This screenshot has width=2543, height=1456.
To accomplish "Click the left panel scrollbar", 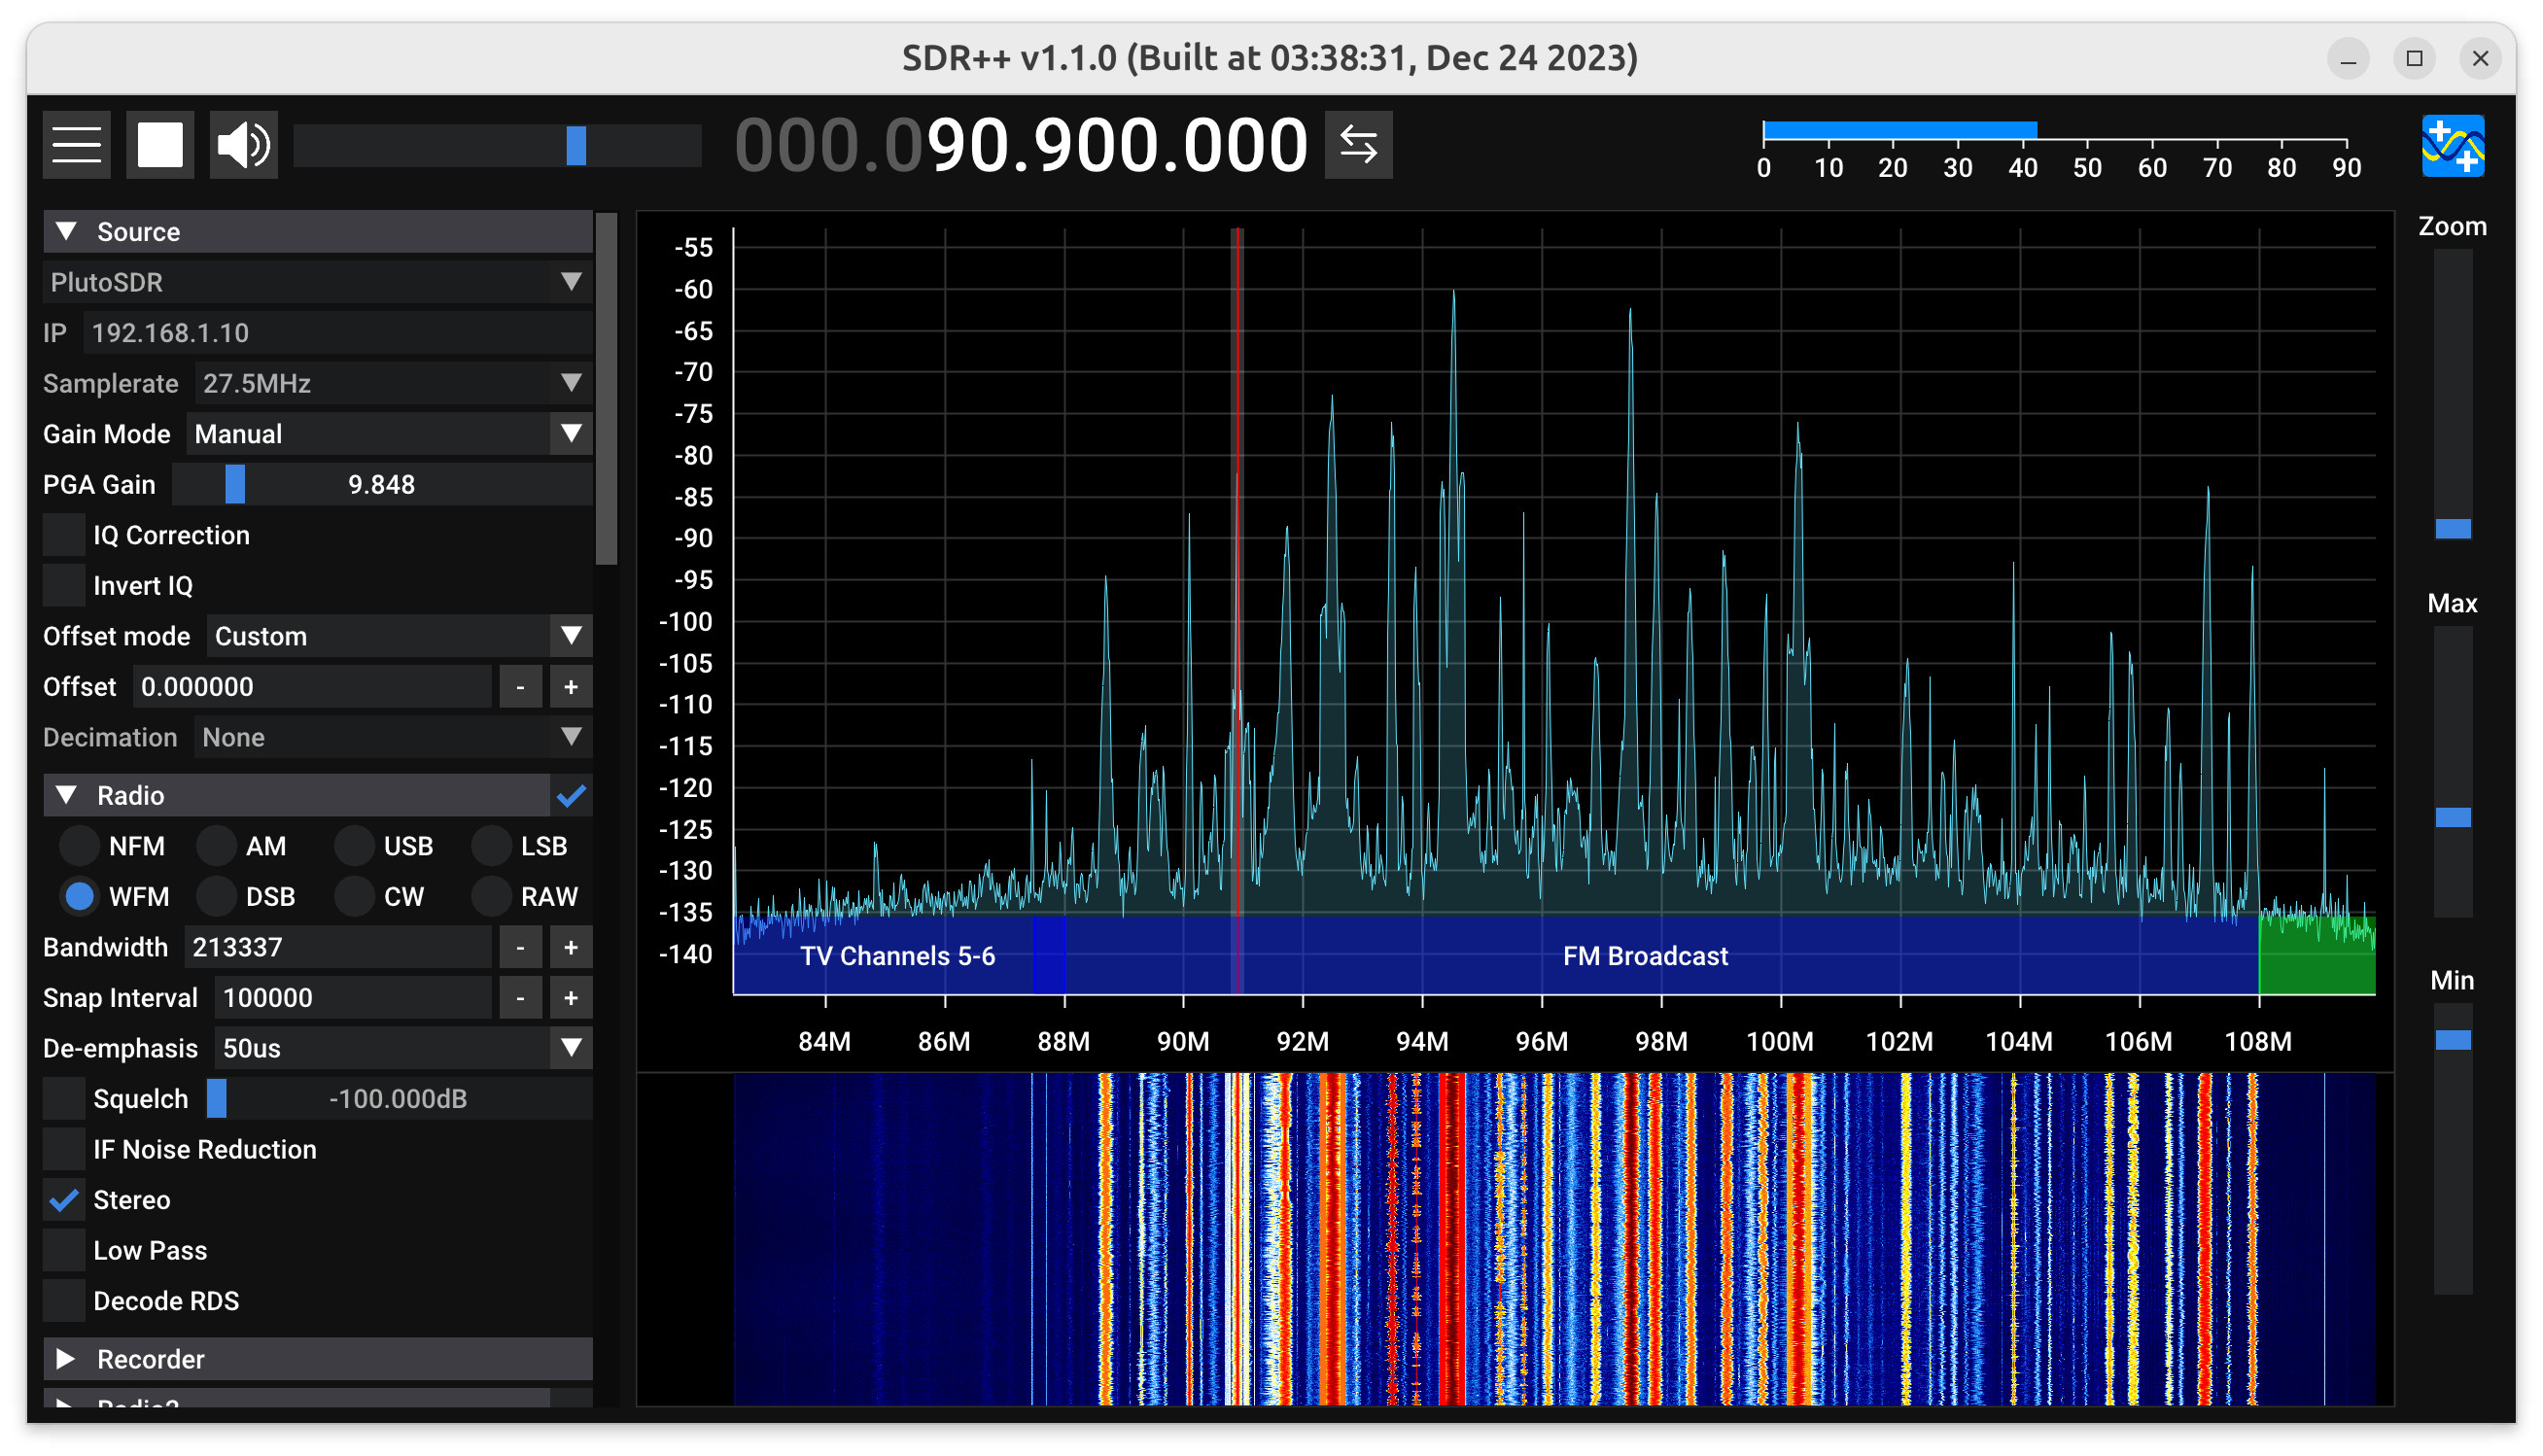I will coord(606,389).
